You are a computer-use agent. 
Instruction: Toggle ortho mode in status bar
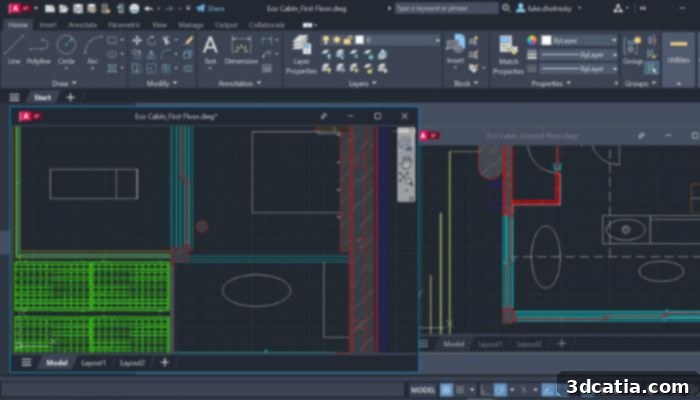click(485, 390)
